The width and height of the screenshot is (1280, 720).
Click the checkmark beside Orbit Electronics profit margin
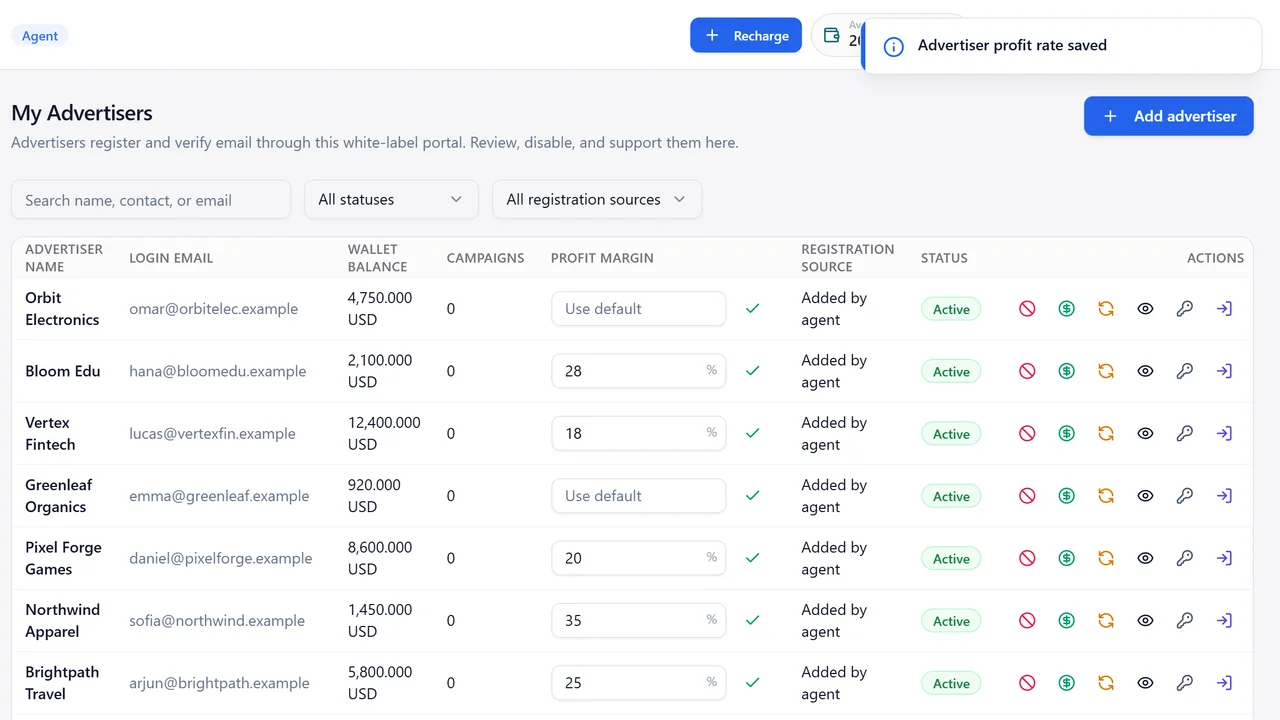tap(753, 309)
